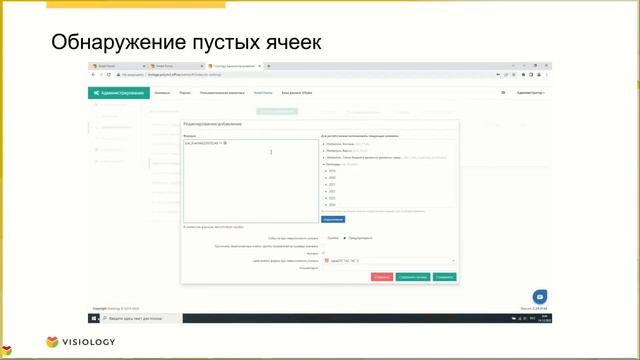Click the green Администрирование logo button
Screen dimensions: 640x360
pos(119,93)
